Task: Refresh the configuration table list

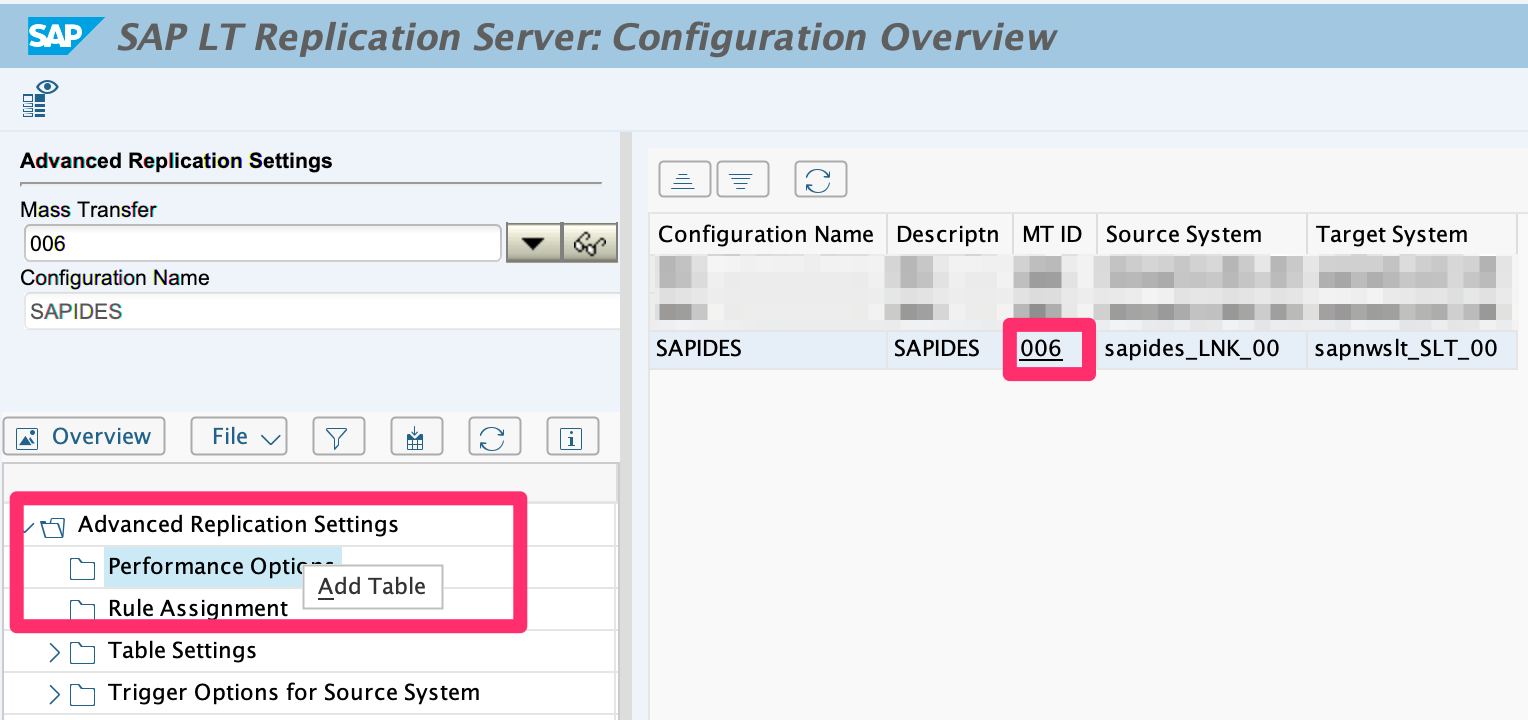Action: click(820, 180)
